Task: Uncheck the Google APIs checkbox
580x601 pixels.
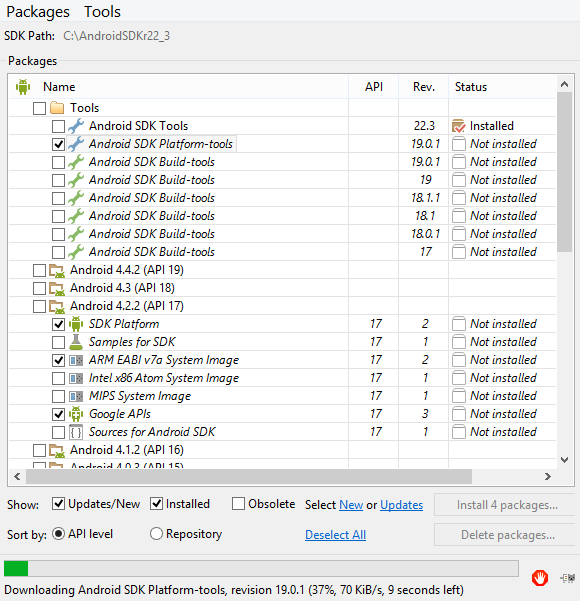Action: tap(58, 414)
